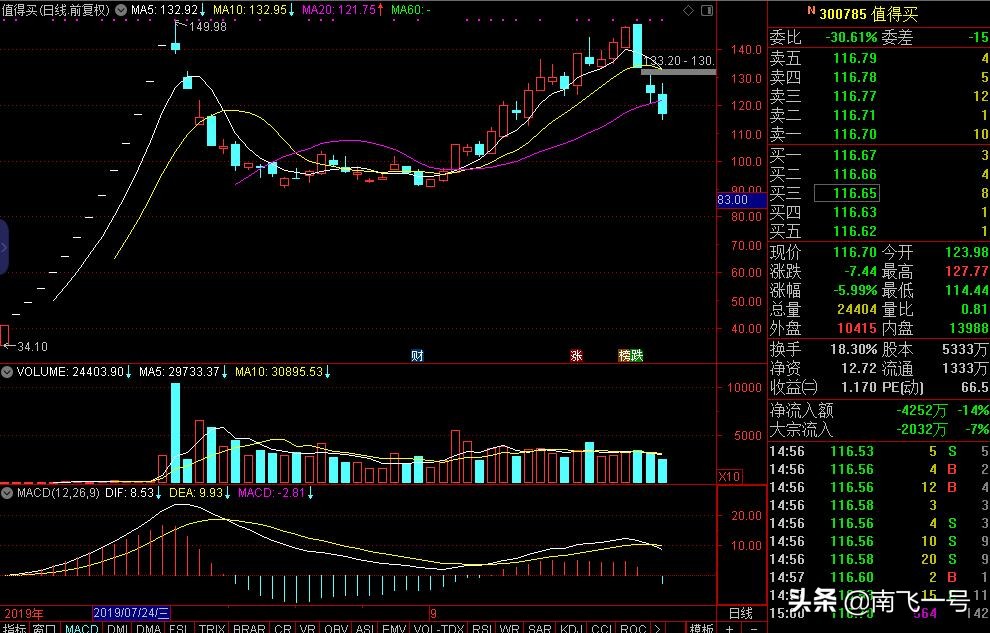Show more indicator tabs with arrow
Screen dimensions: 990x633
[657, 628]
